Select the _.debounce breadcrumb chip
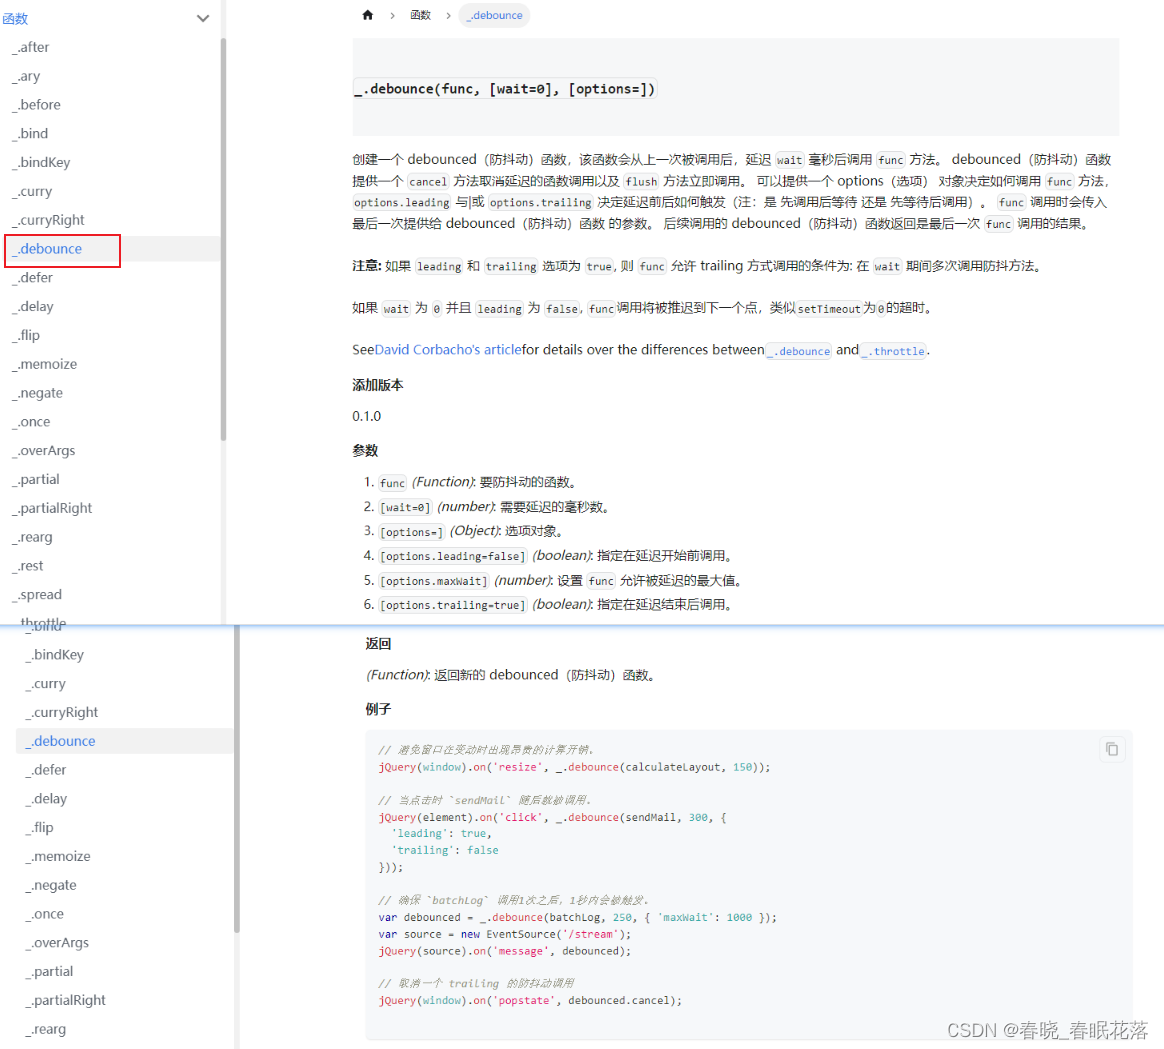 pyautogui.click(x=494, y=15)
